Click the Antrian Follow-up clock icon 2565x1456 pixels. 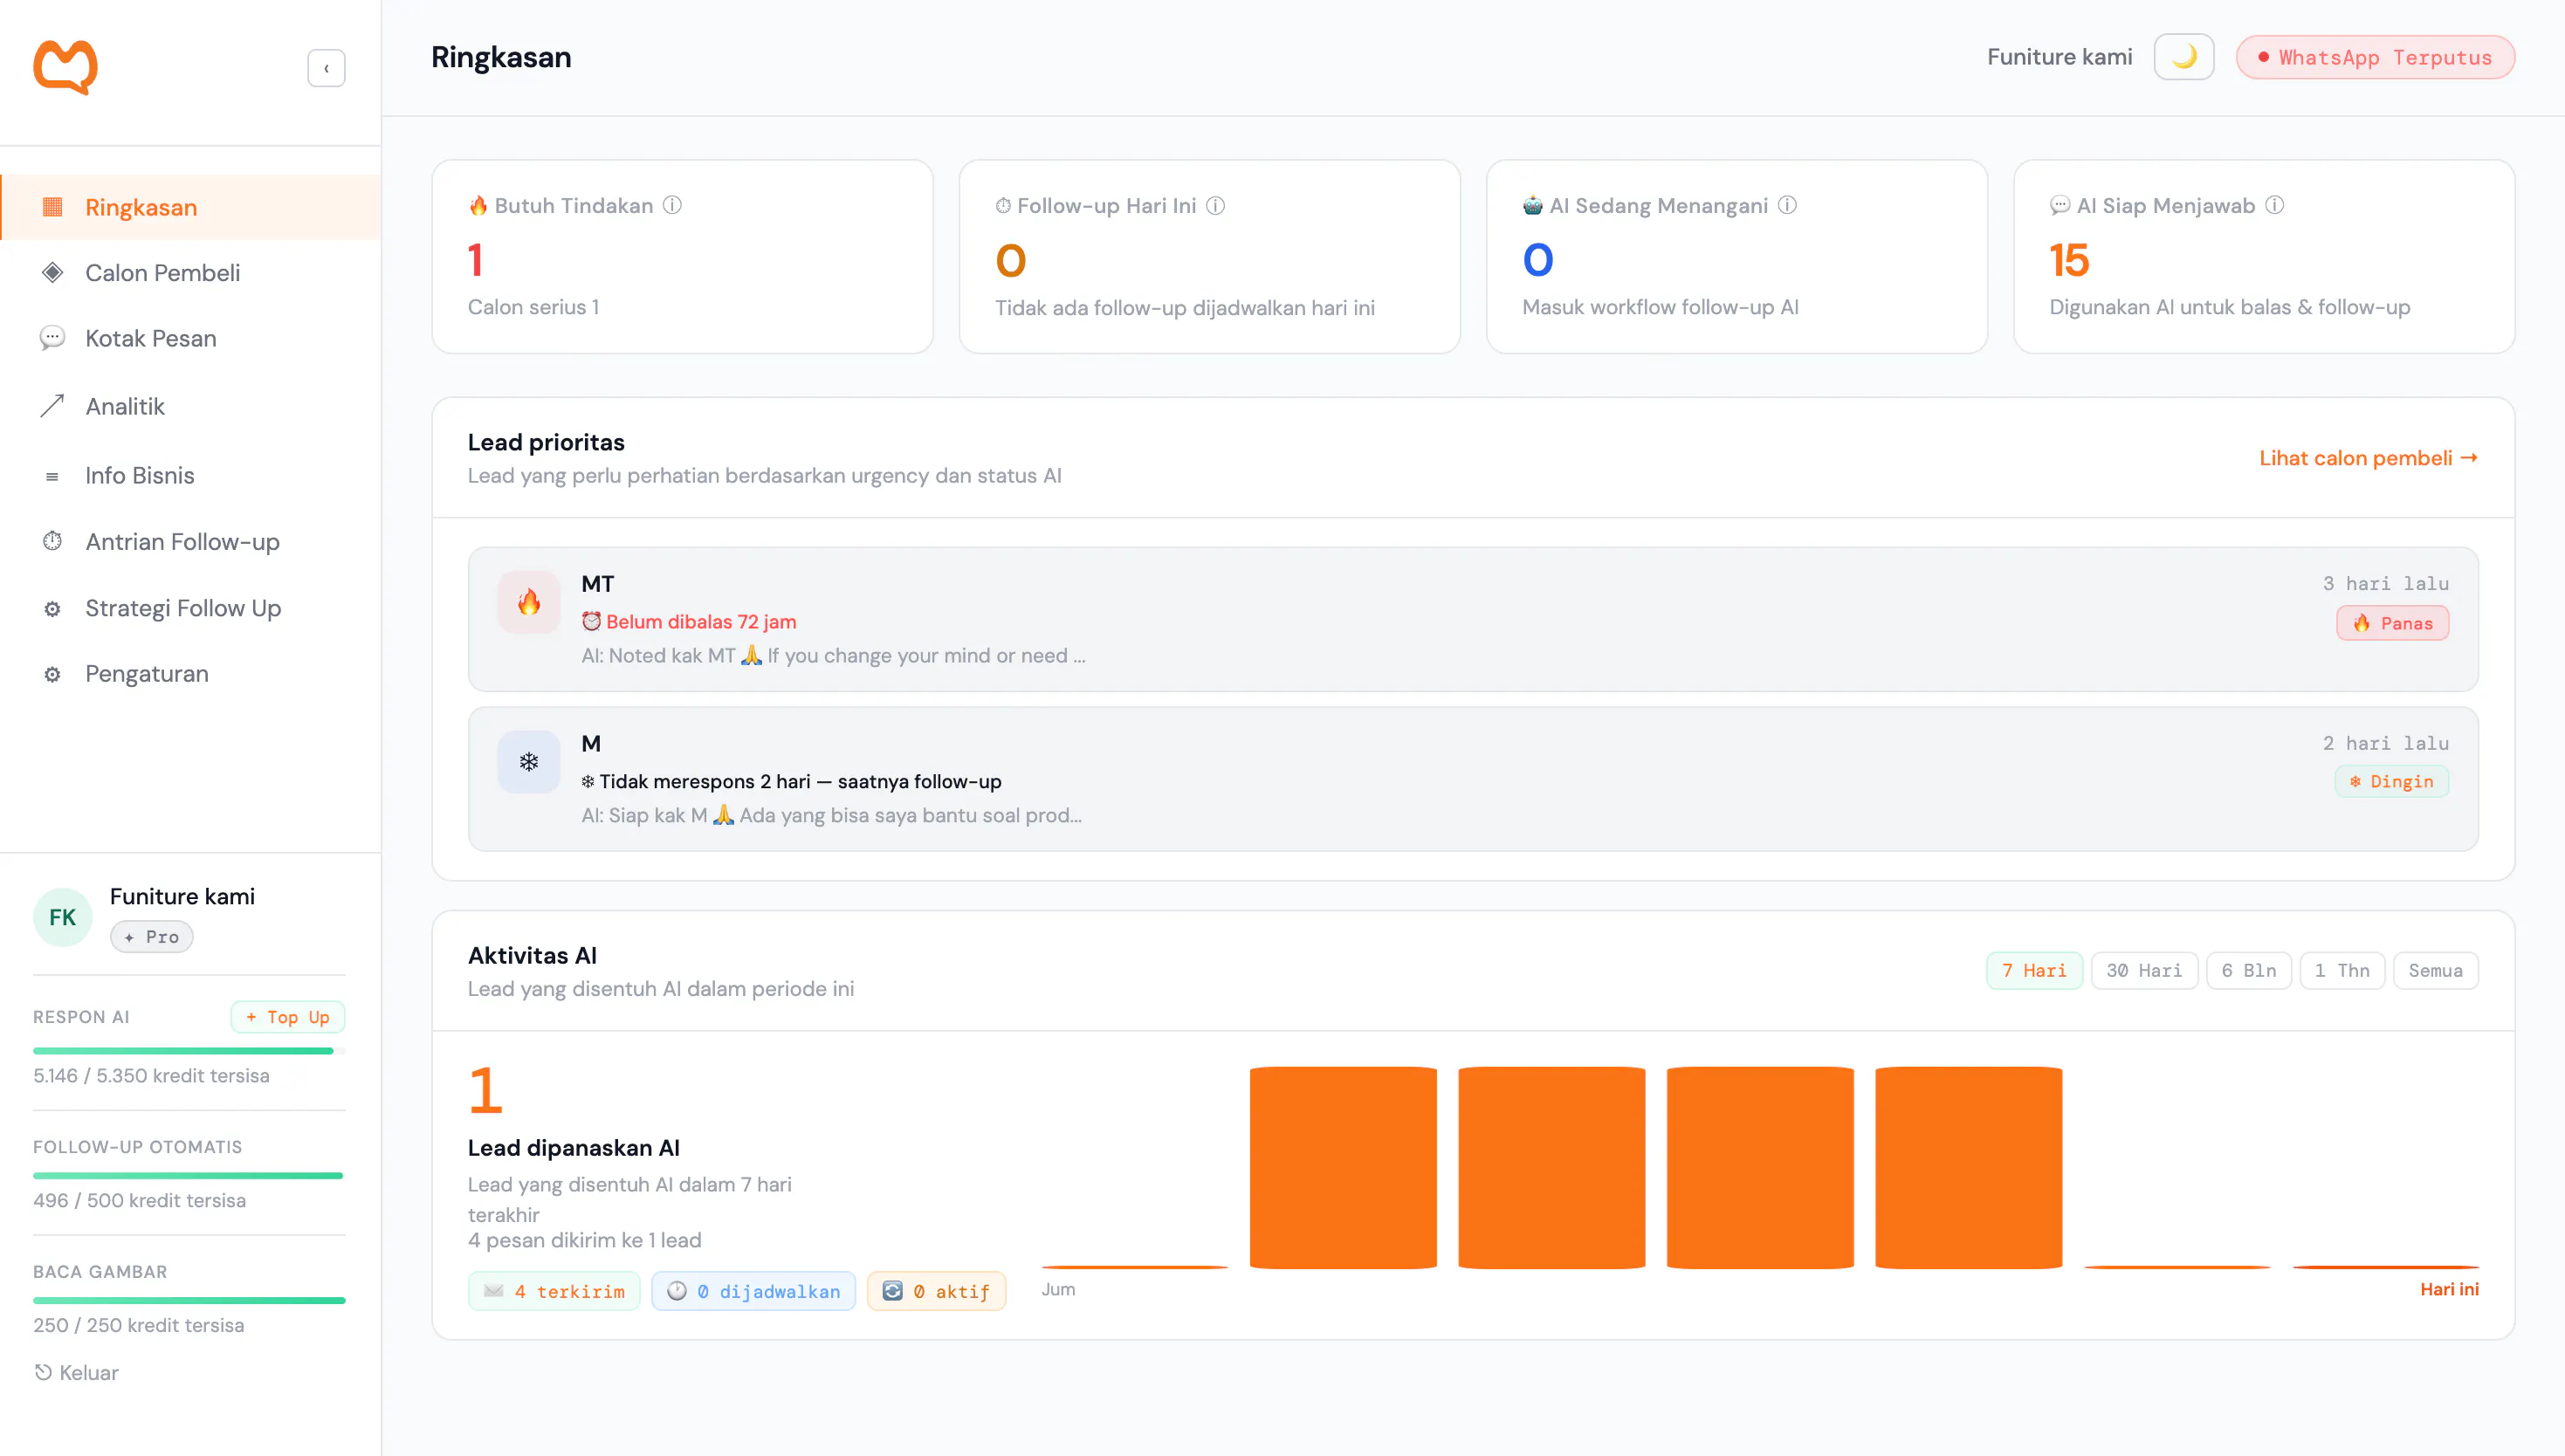pos(52,541)
